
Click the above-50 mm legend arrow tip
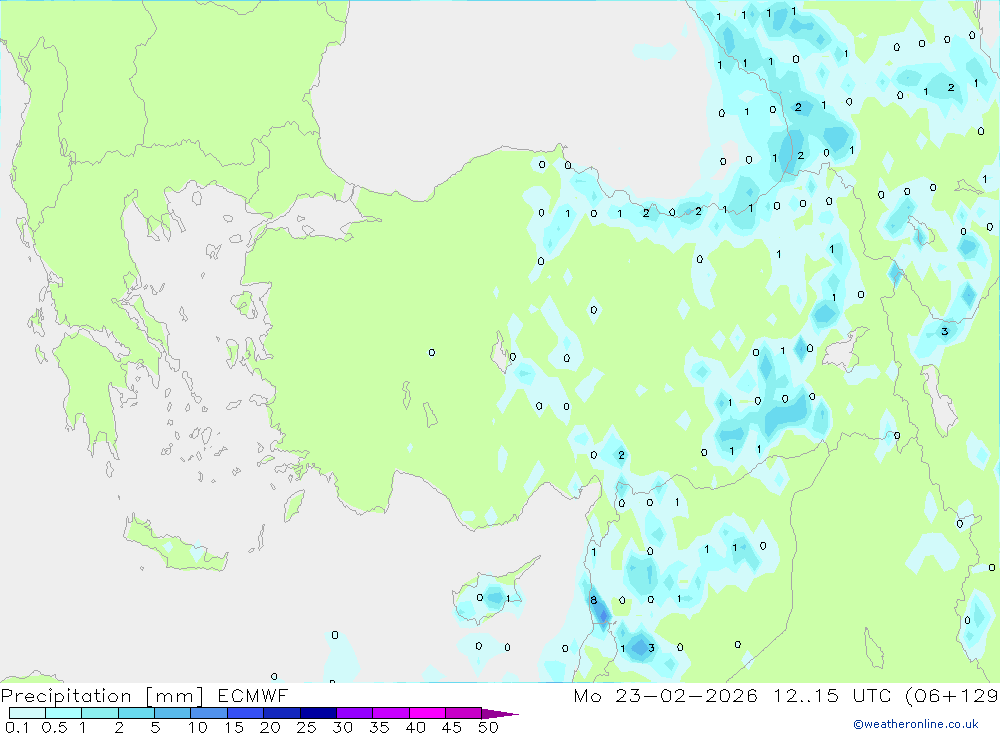point(500,714)
